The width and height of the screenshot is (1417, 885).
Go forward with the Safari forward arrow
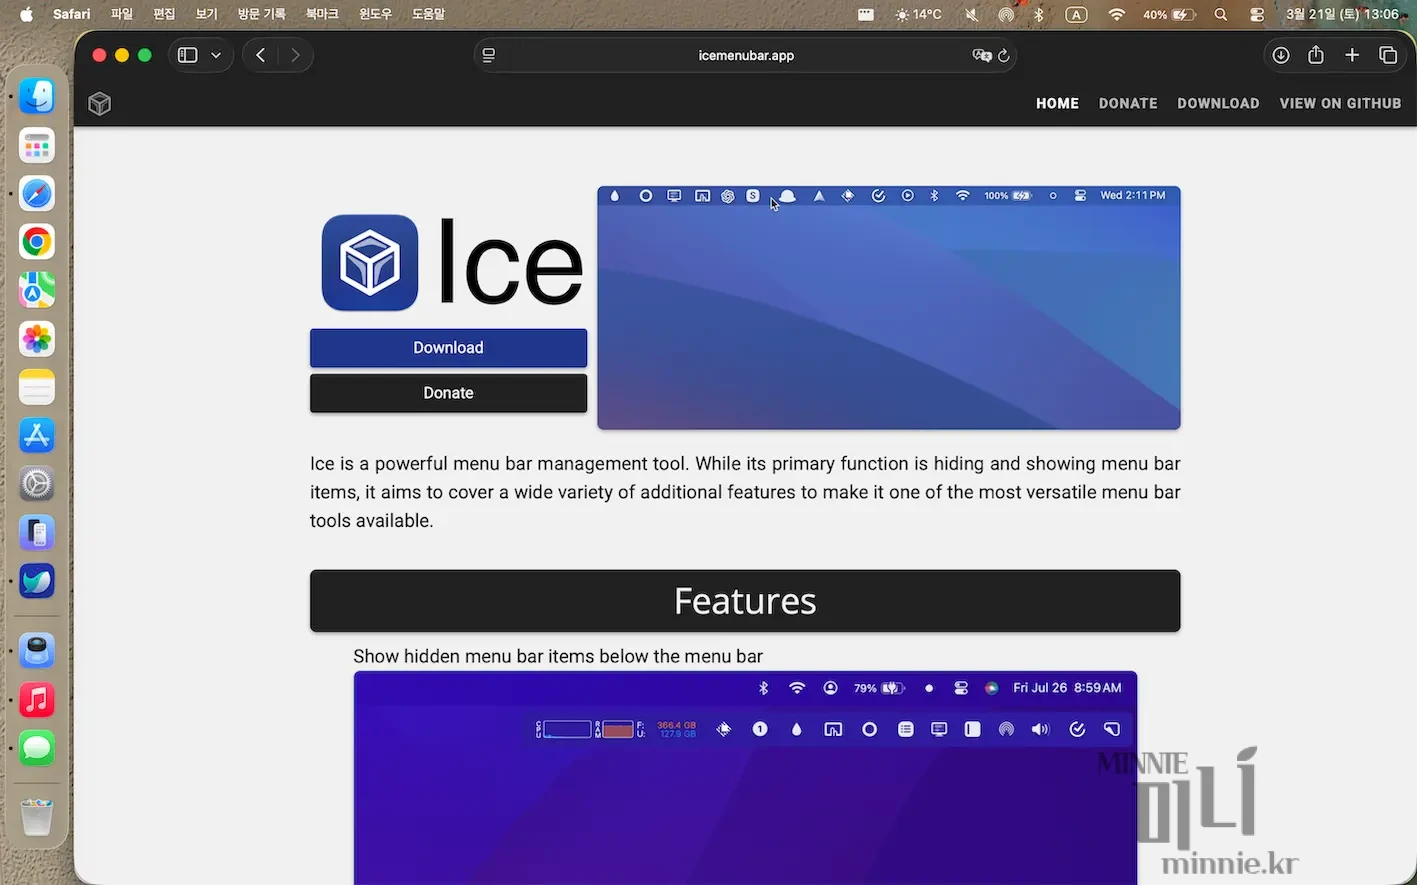(x=295, y=55)
